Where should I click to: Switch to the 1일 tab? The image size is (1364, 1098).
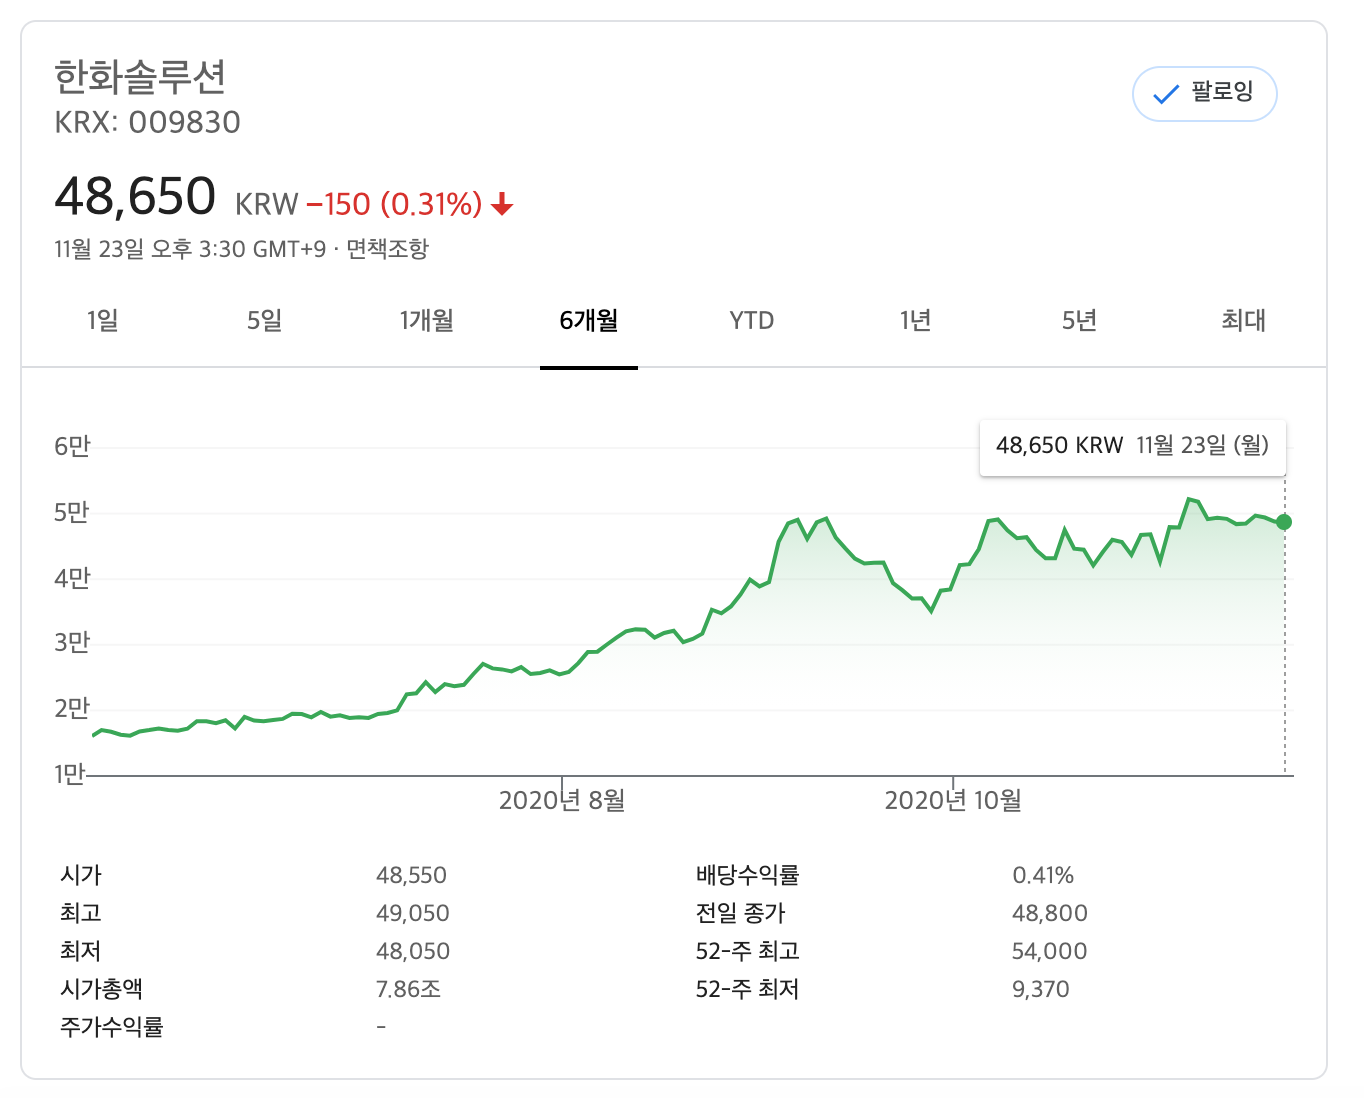(103, 321)
